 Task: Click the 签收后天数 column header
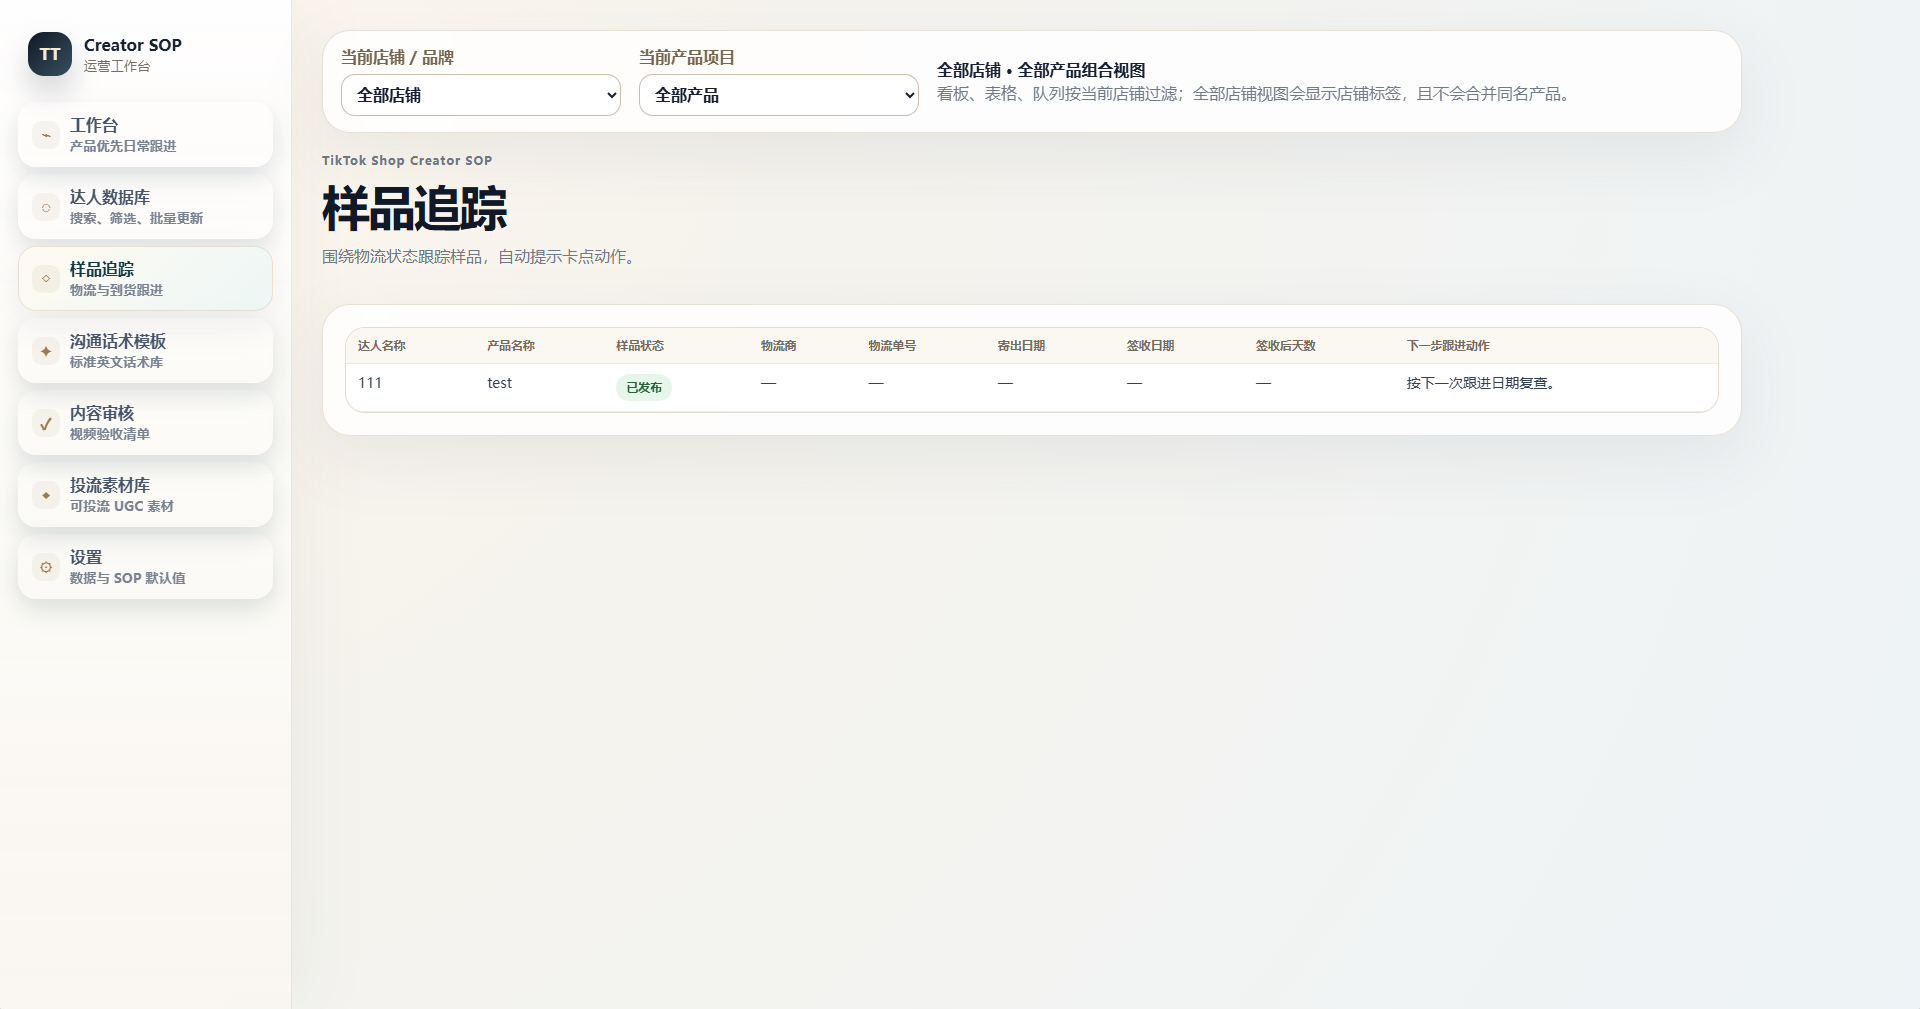point(1286,346)
